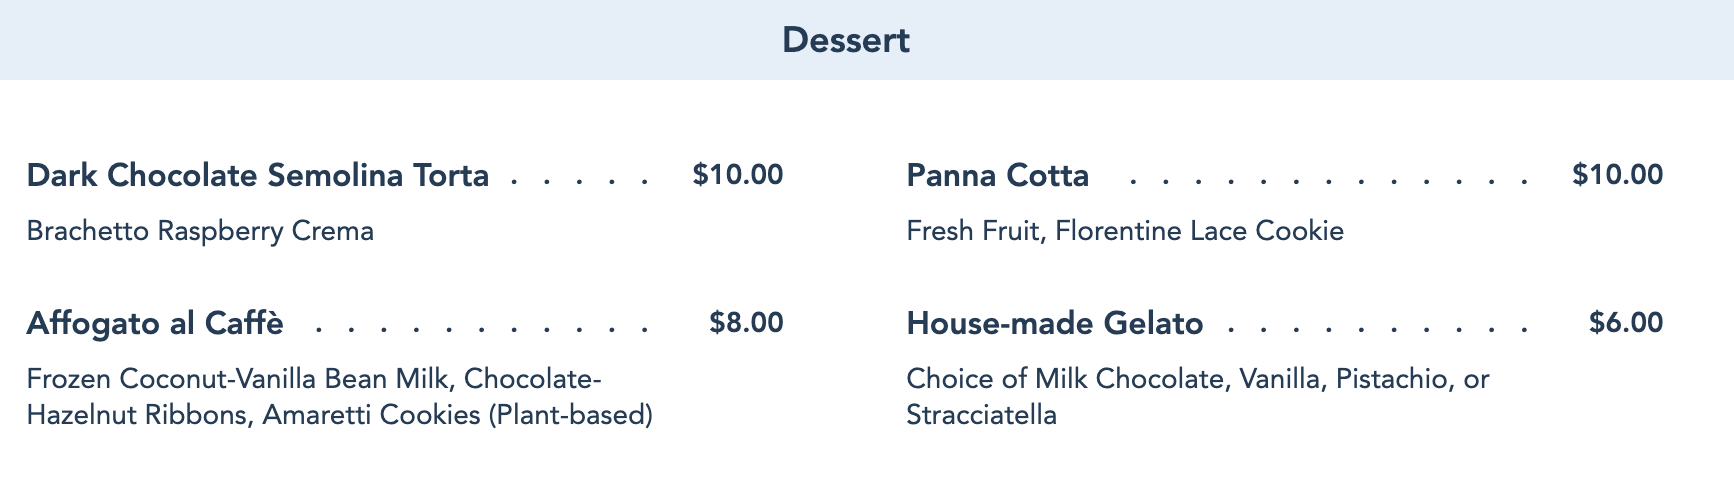Screen dimensions: 1734x500
Task: Click the Brachetto Raspberry Crema description
Action: point(200,231)
